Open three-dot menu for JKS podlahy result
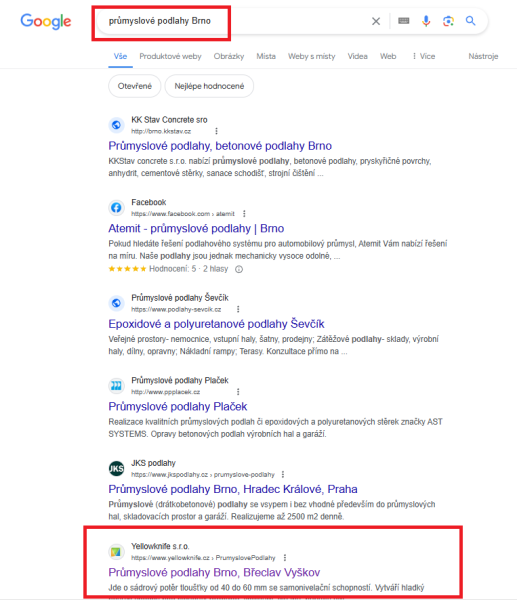The image size is (517, 600). pos(283,474)
